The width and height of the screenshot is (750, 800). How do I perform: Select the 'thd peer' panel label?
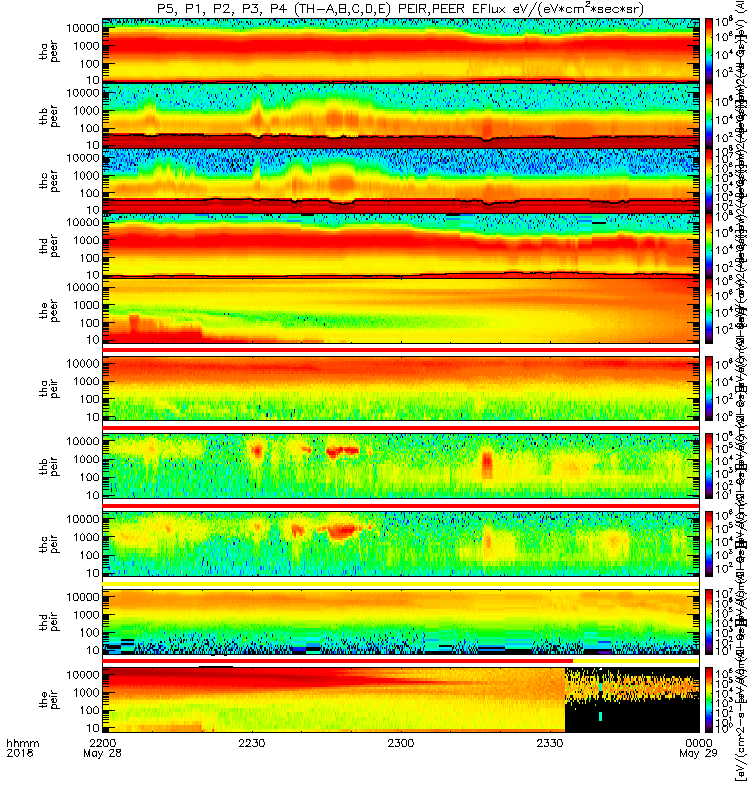(x=49, y=246)
